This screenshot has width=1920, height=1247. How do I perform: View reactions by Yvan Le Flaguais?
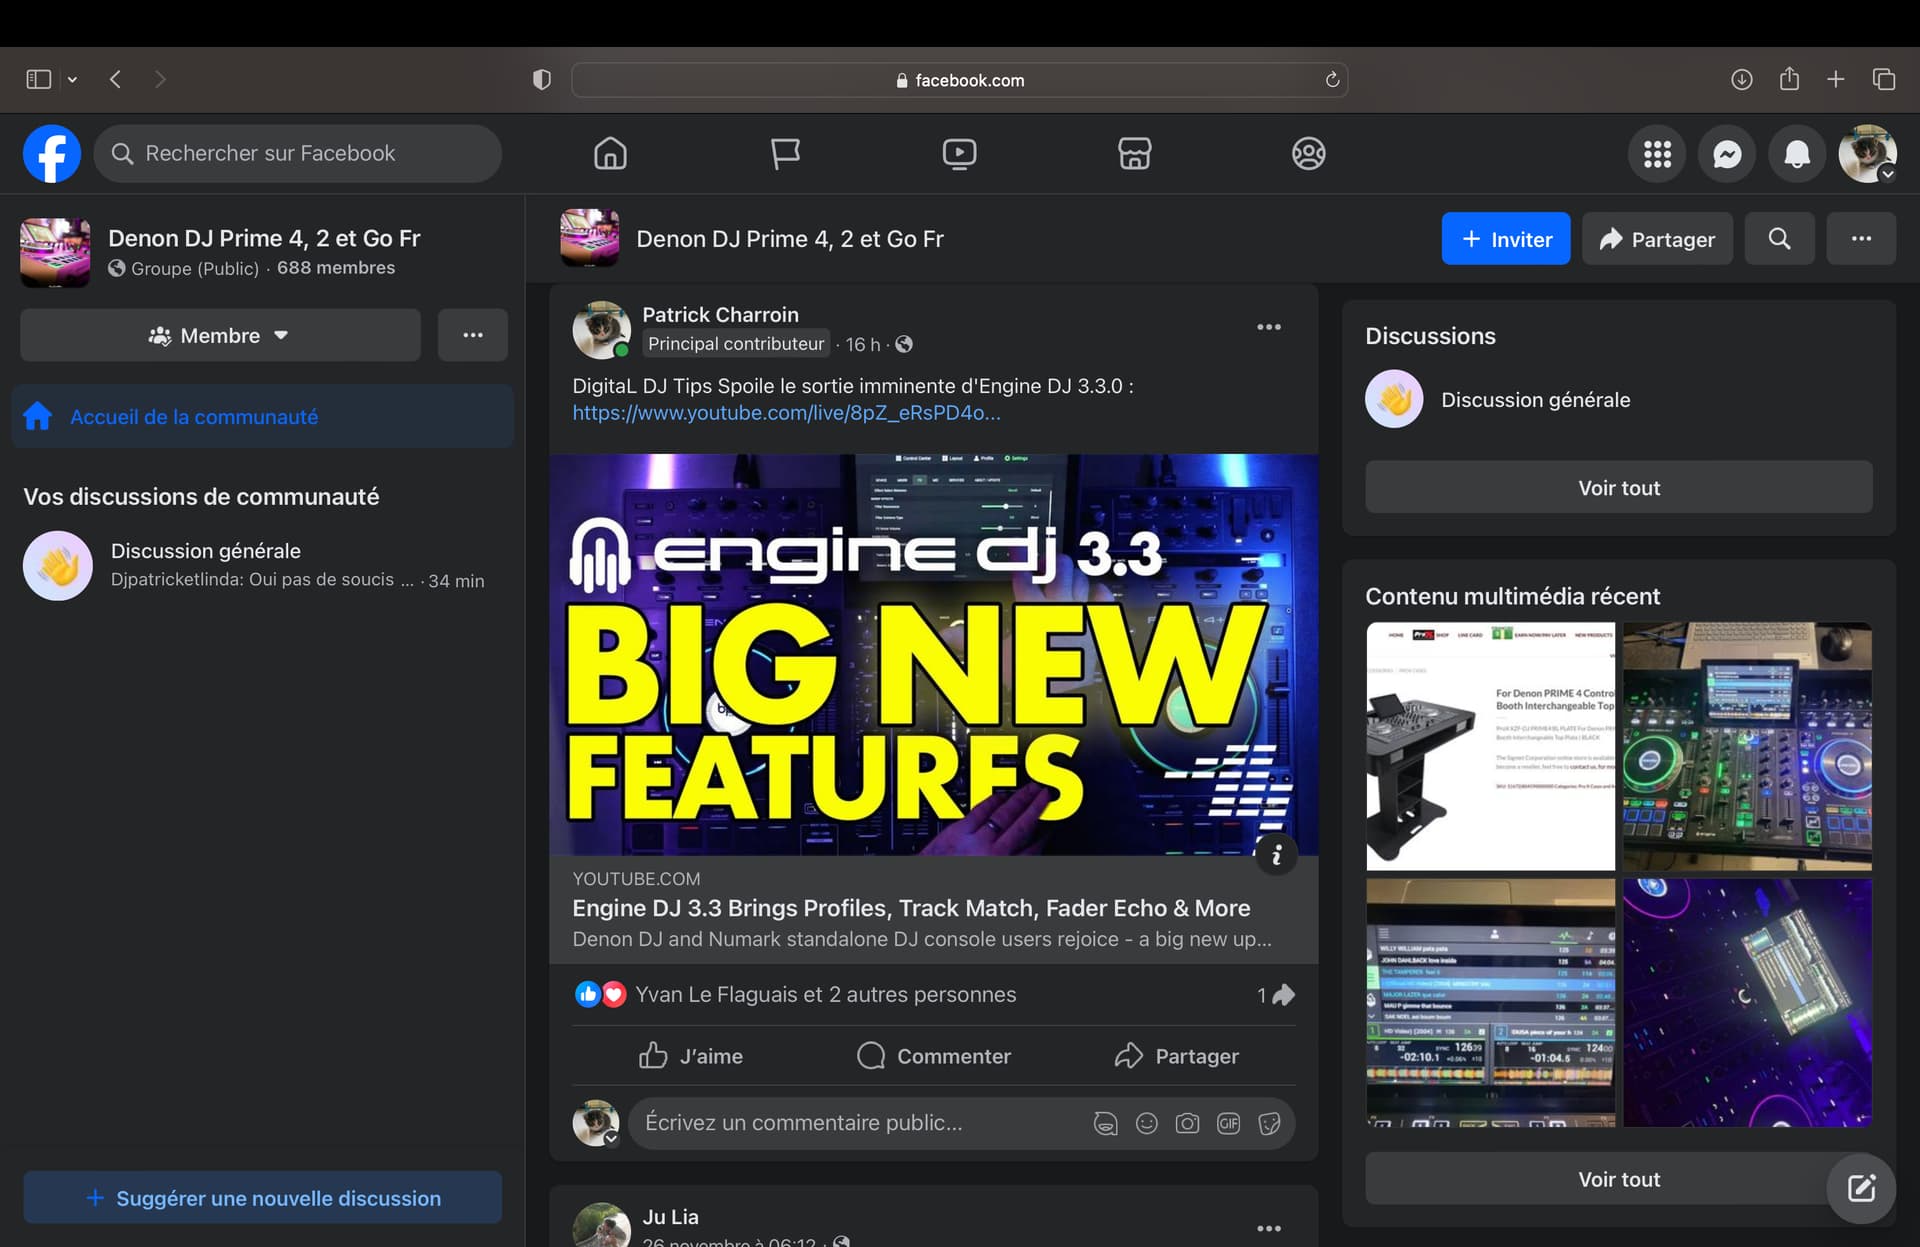[825, 995]
